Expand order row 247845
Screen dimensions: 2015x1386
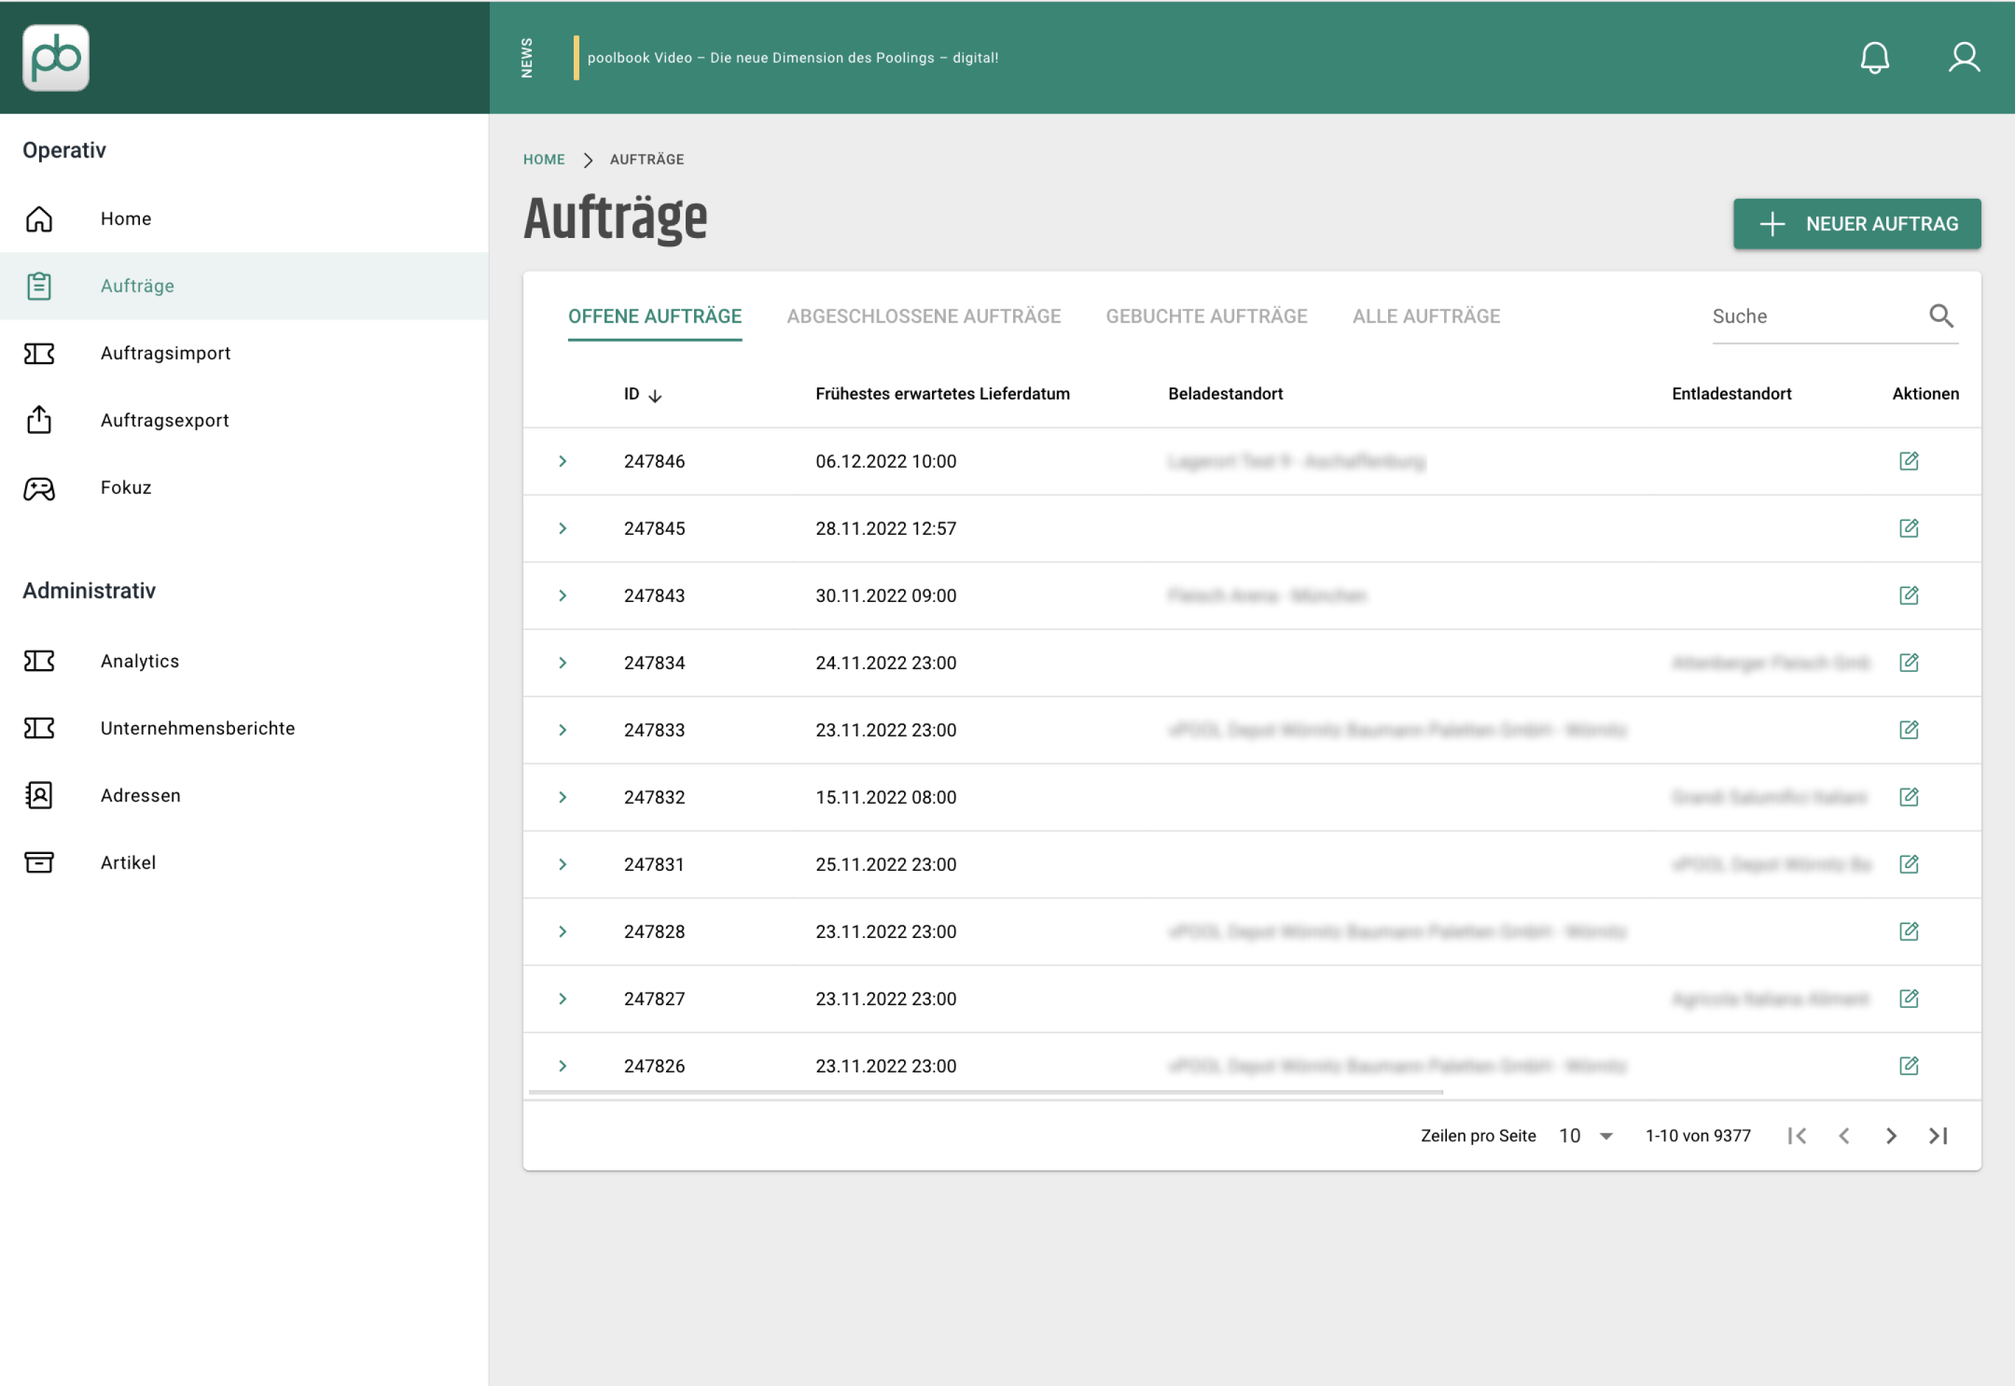563,528
